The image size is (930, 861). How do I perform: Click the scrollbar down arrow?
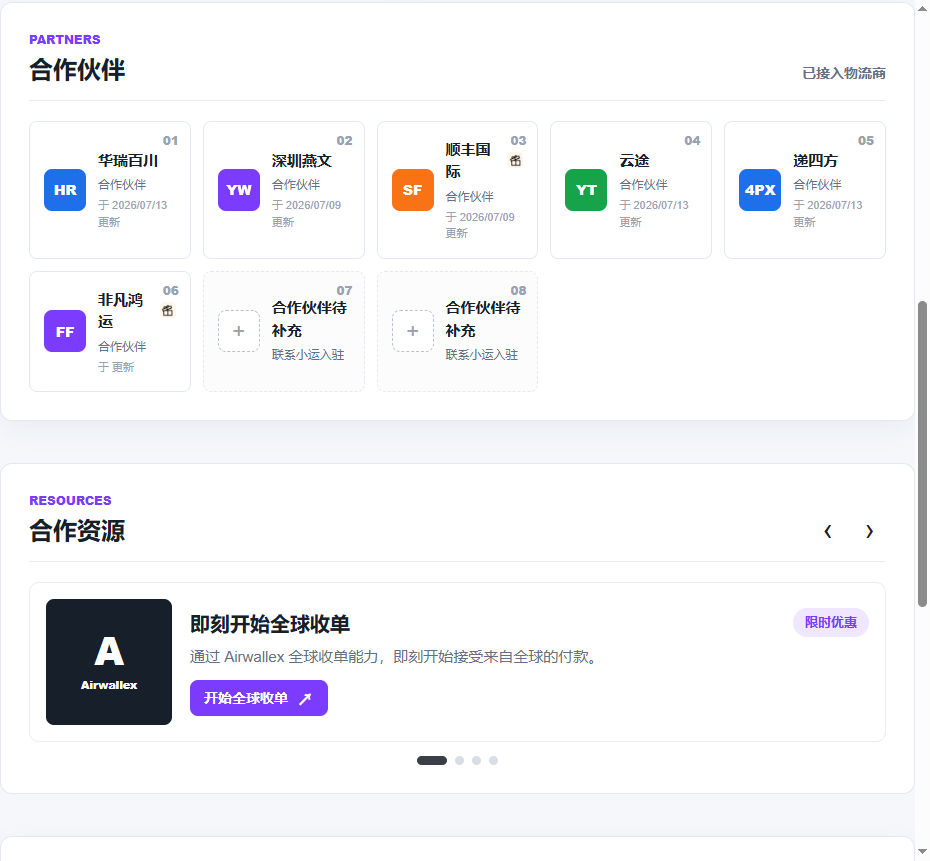click(x=922, y=853)
